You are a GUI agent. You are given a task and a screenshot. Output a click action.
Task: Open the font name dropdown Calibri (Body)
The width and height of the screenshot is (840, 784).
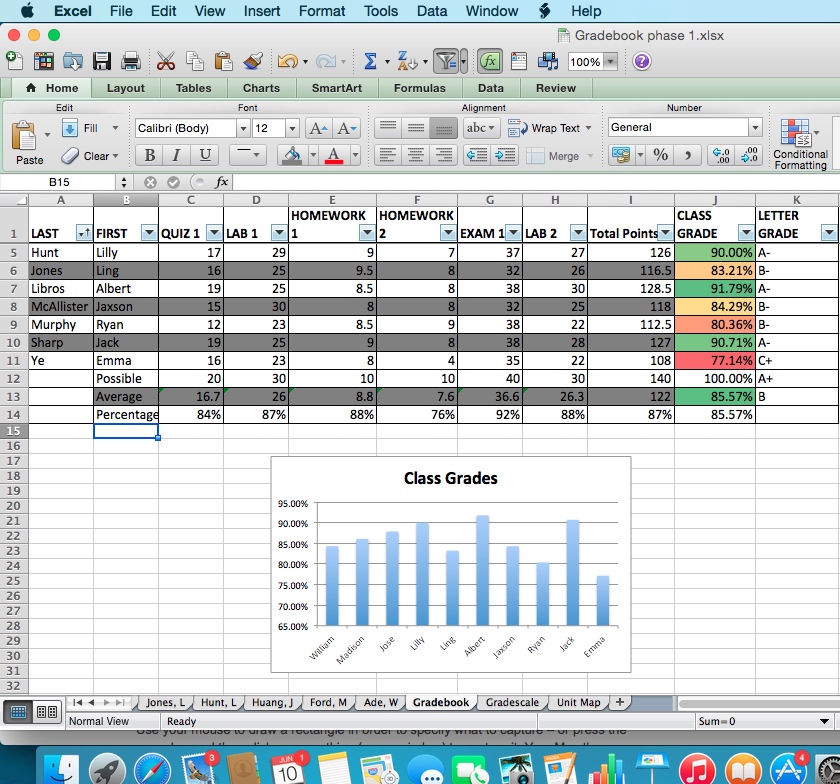(243, 128)
